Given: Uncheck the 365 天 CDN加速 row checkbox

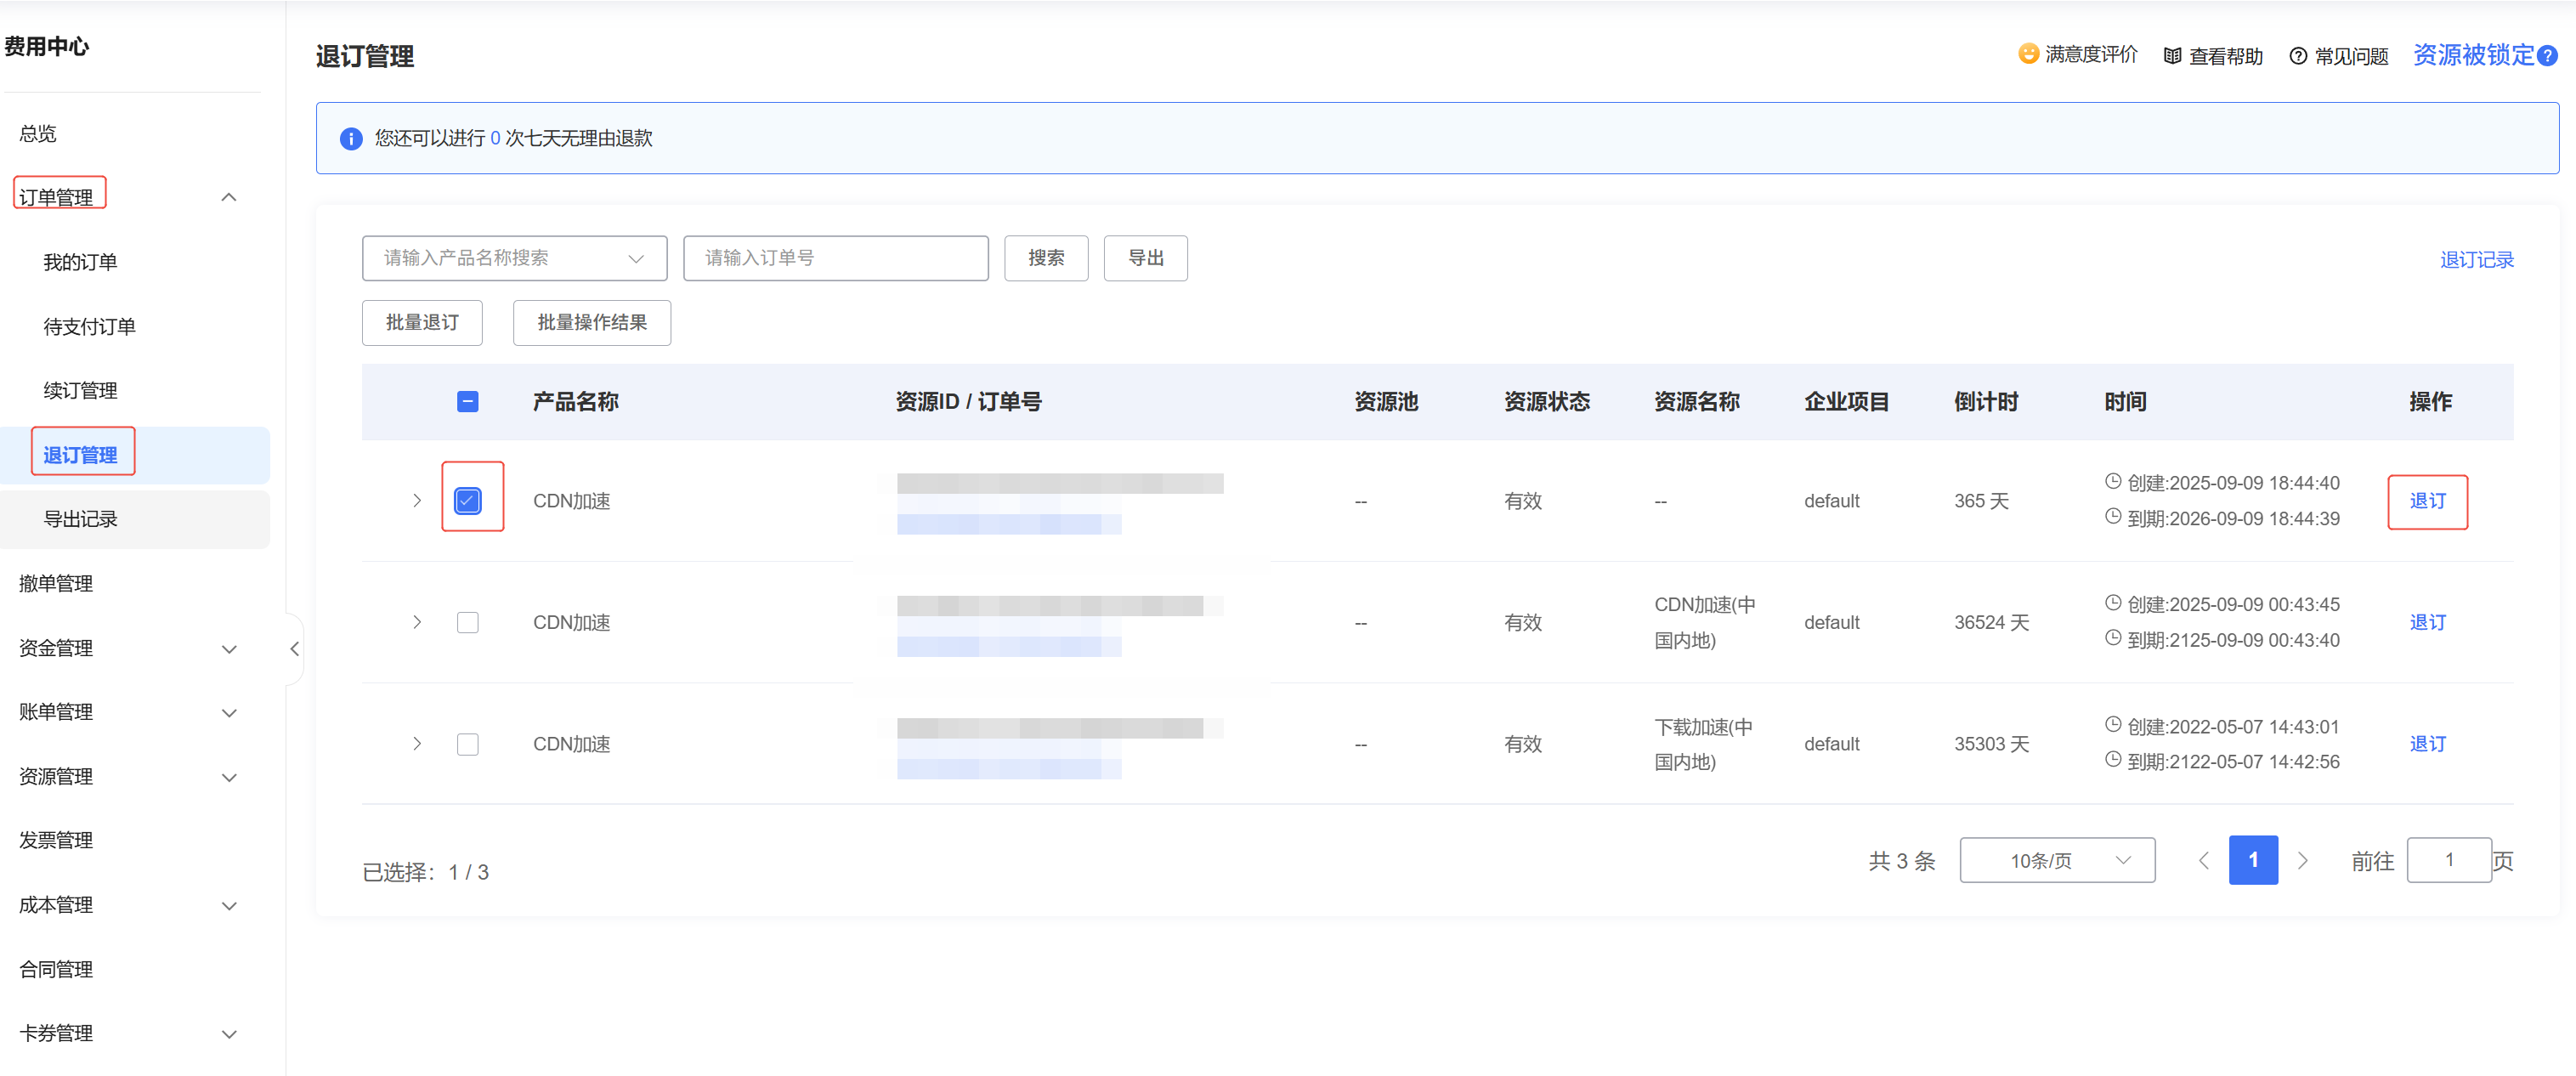Looking at the screenshot, I should pos(467,500).
